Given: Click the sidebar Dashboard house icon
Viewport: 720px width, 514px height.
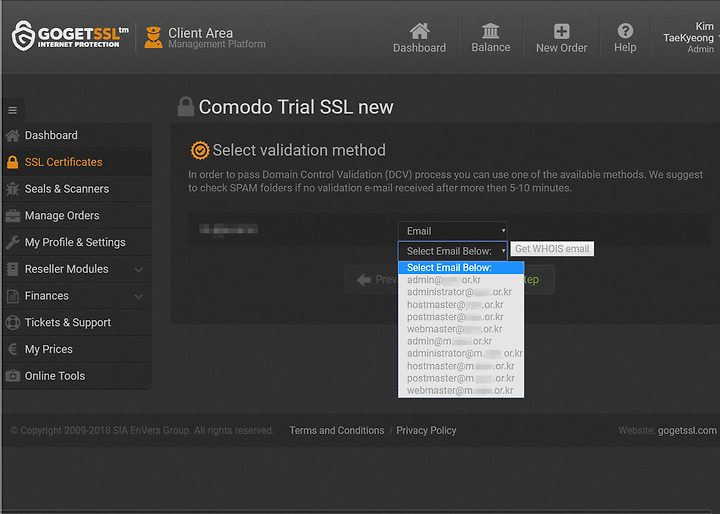Looking at the screenshot, I should (x=12, y=136).
